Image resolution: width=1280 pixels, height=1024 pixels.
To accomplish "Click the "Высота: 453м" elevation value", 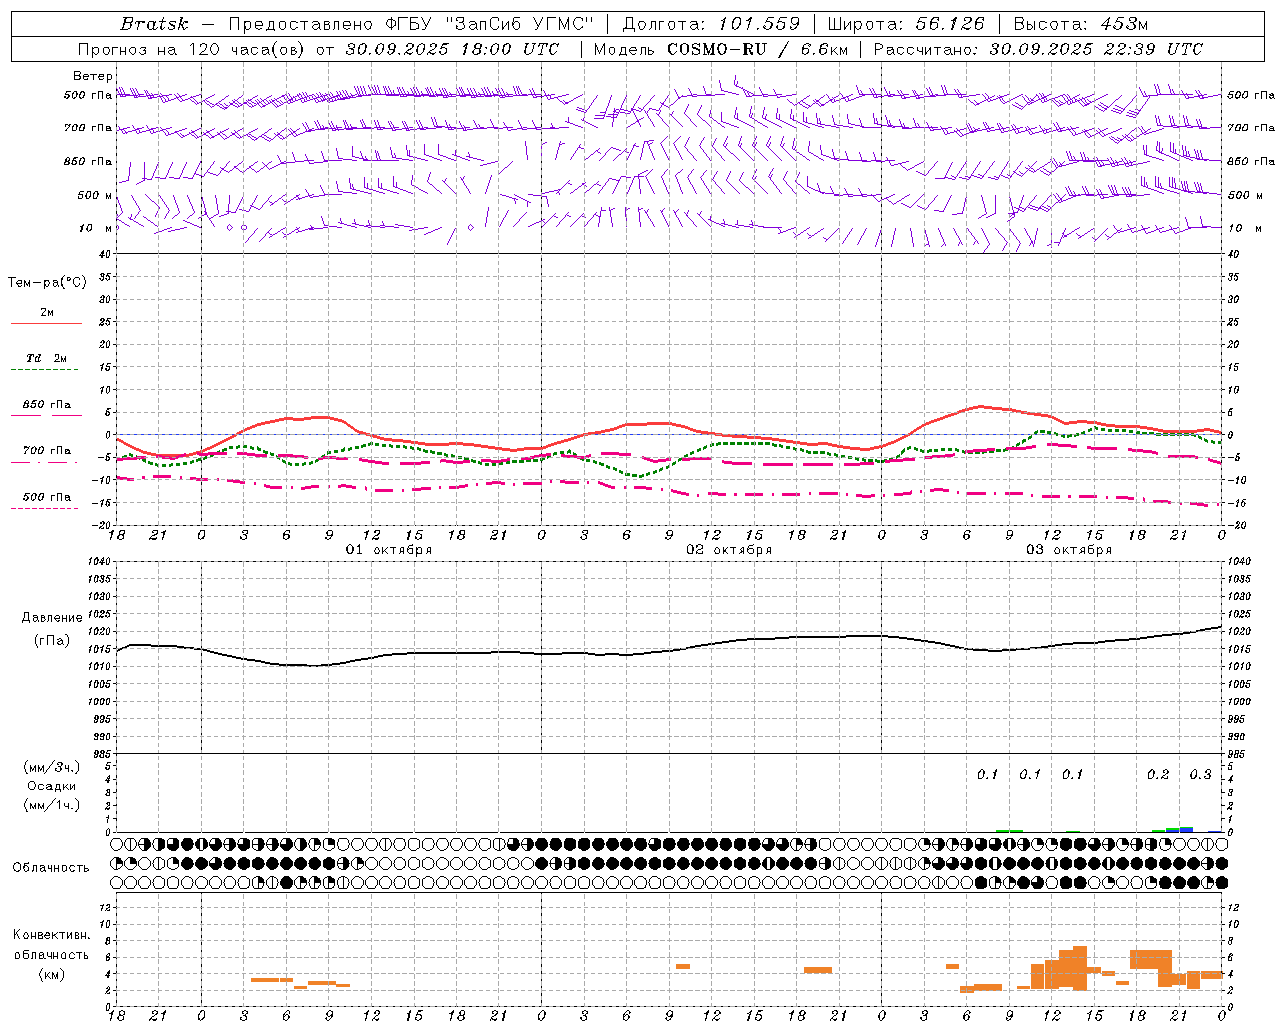I will (x=1081, y=24).
